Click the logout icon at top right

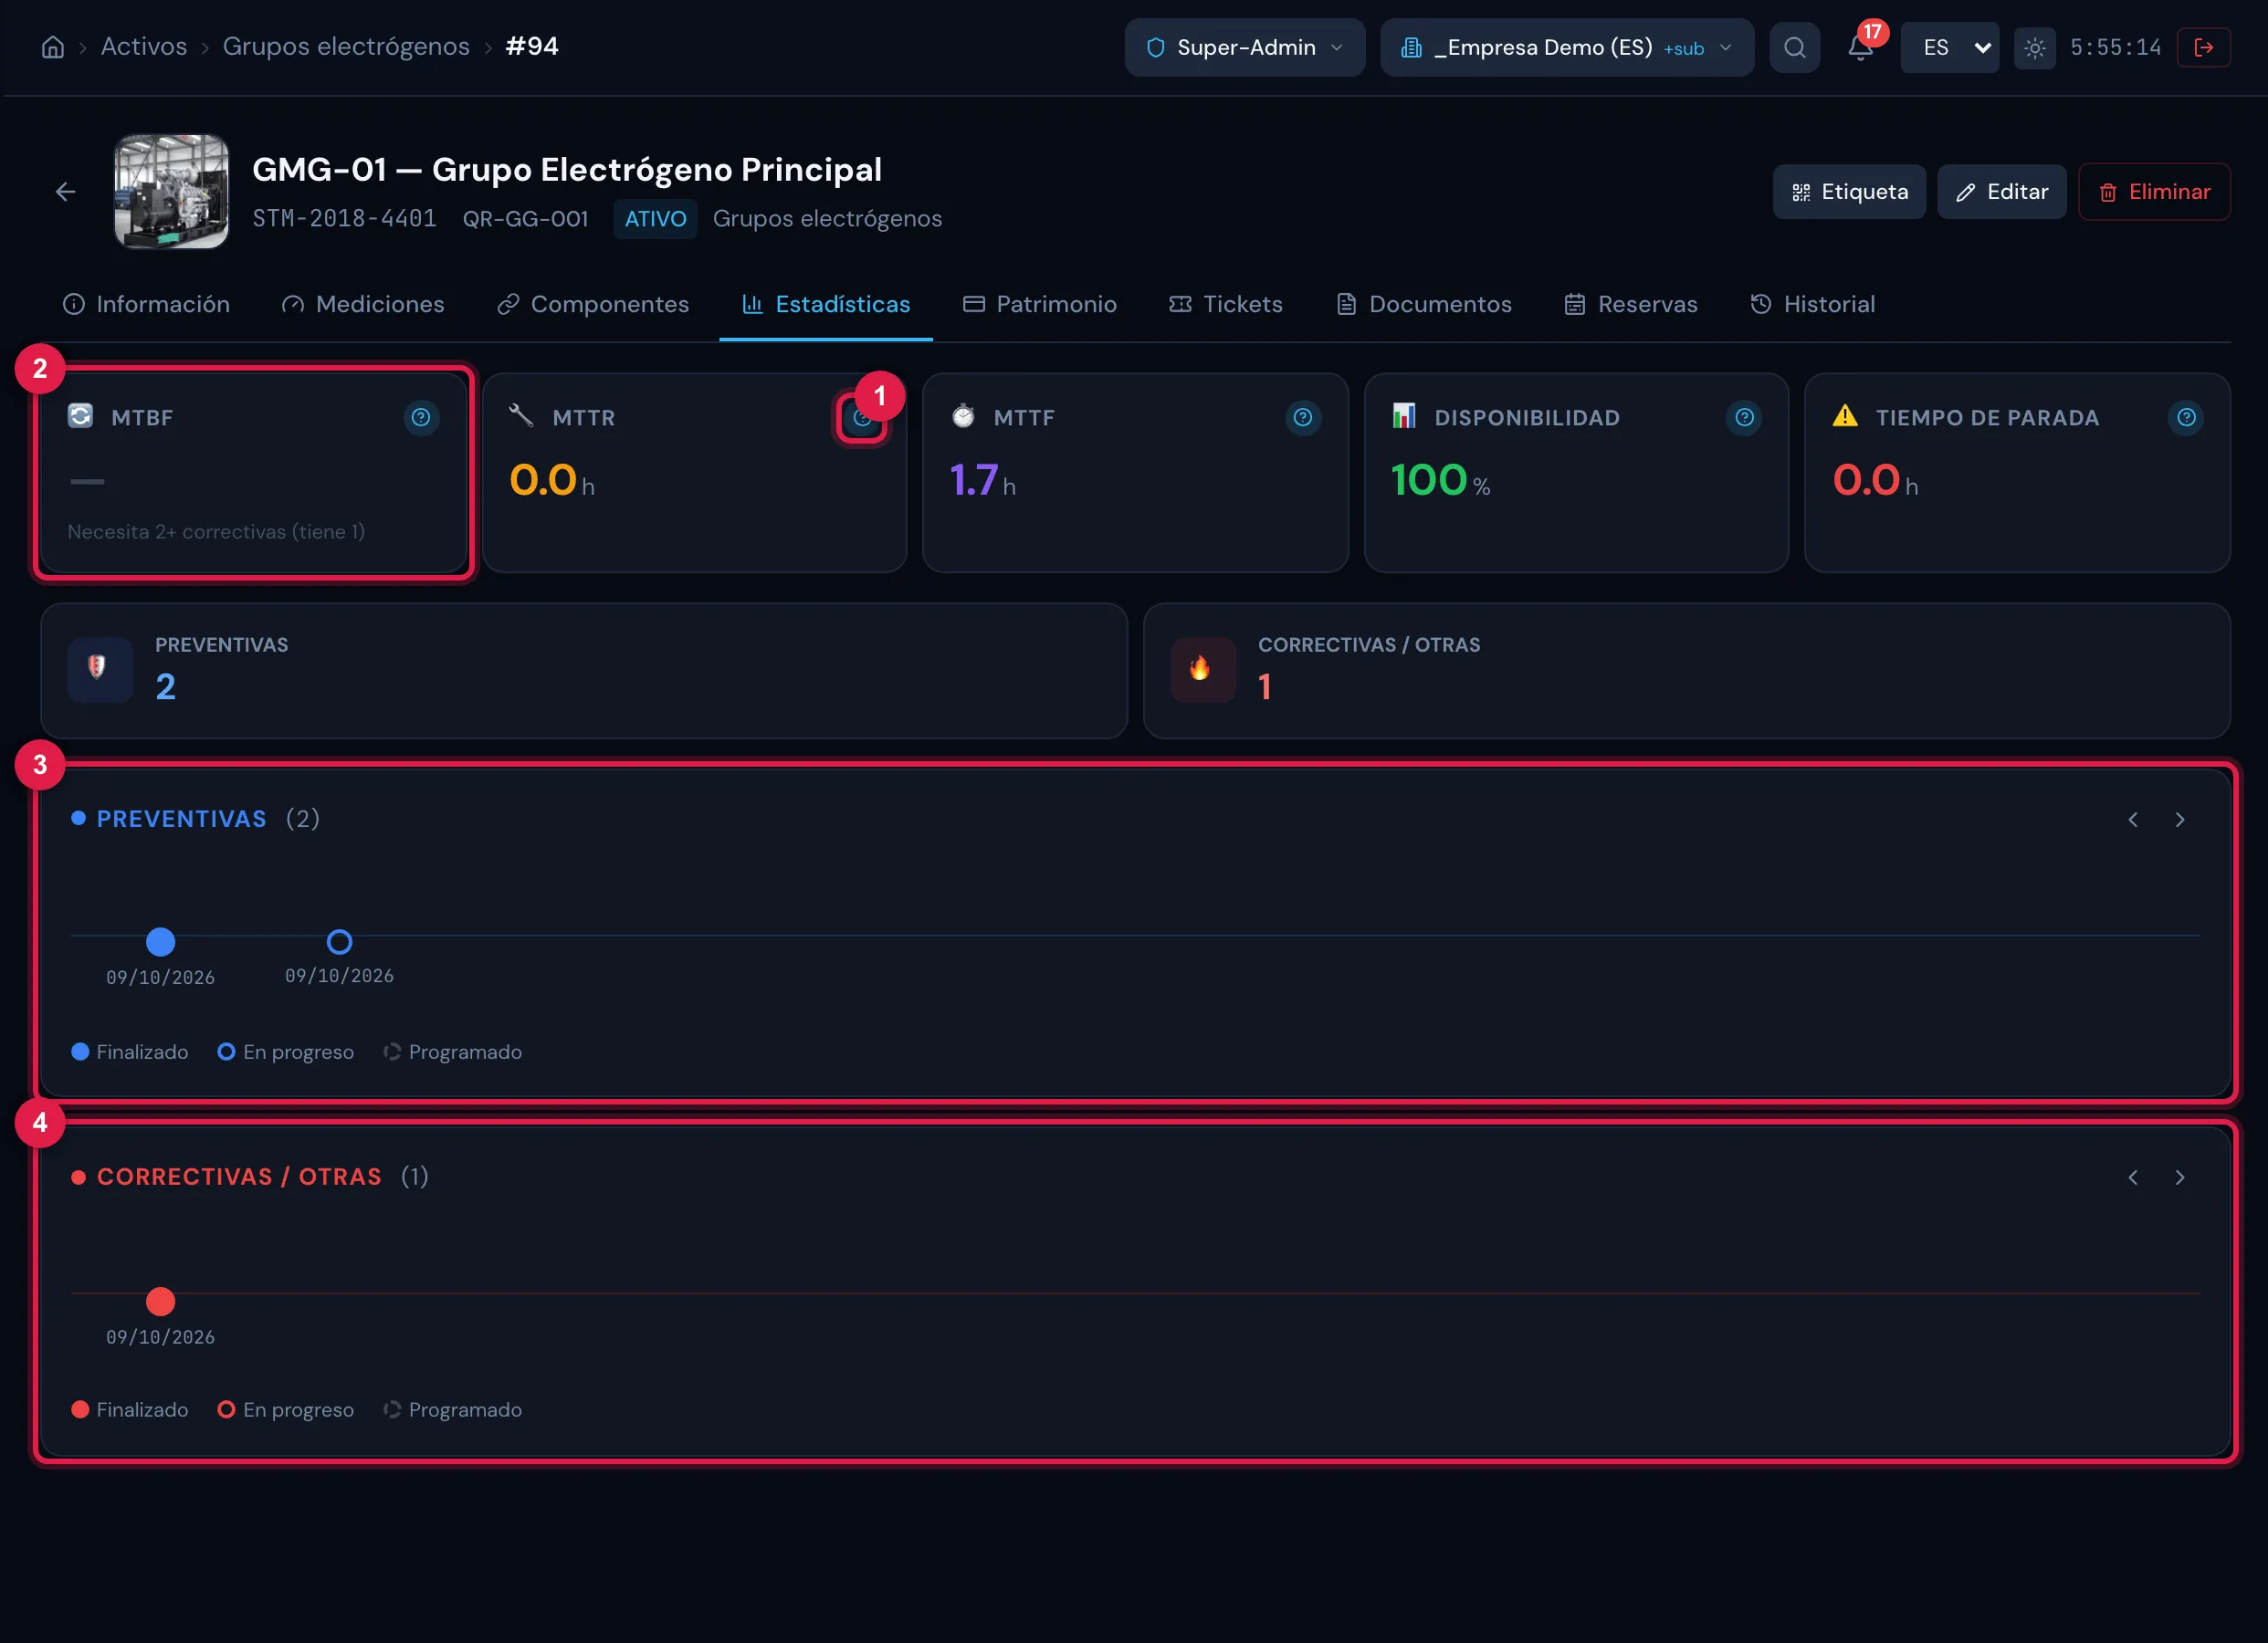[x=2203, y=47]
